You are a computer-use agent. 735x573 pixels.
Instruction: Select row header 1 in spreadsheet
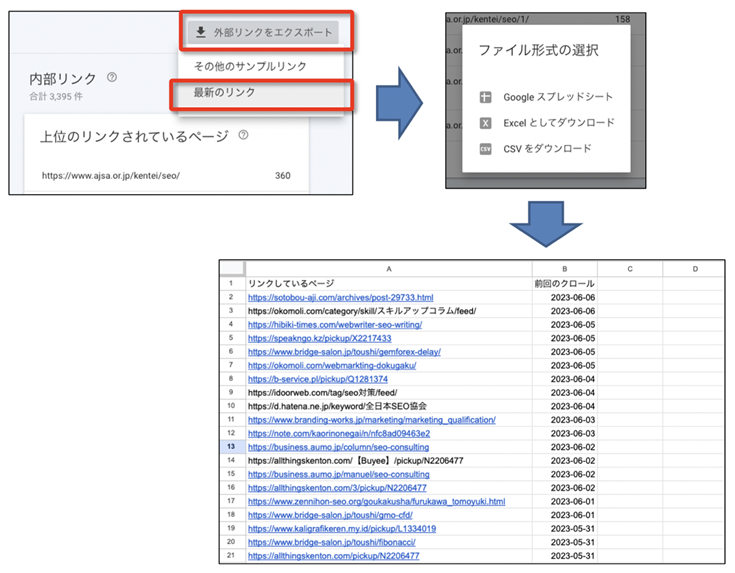(x=232, y=283)
